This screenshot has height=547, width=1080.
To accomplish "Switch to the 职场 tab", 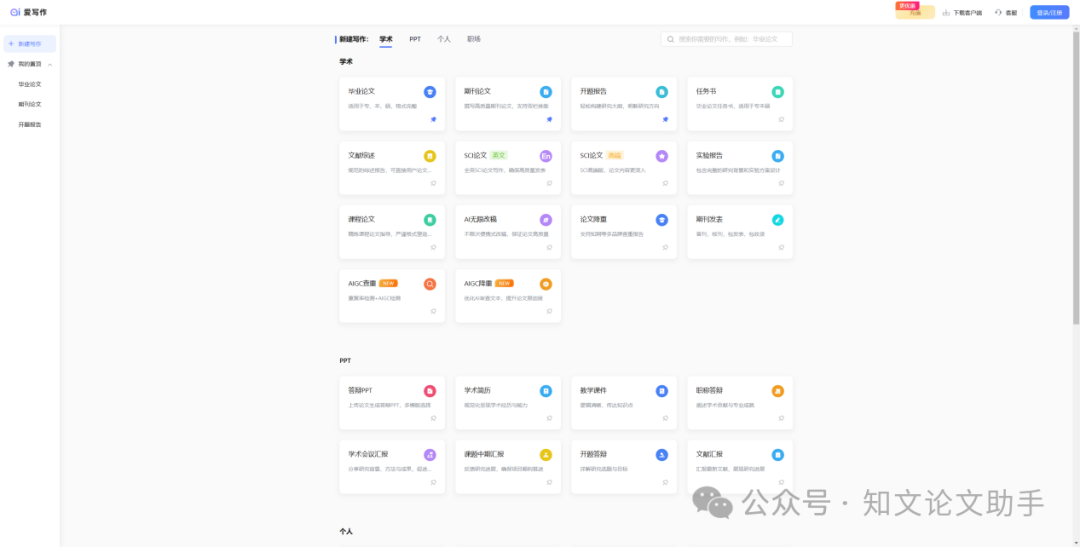I will 474,39.
